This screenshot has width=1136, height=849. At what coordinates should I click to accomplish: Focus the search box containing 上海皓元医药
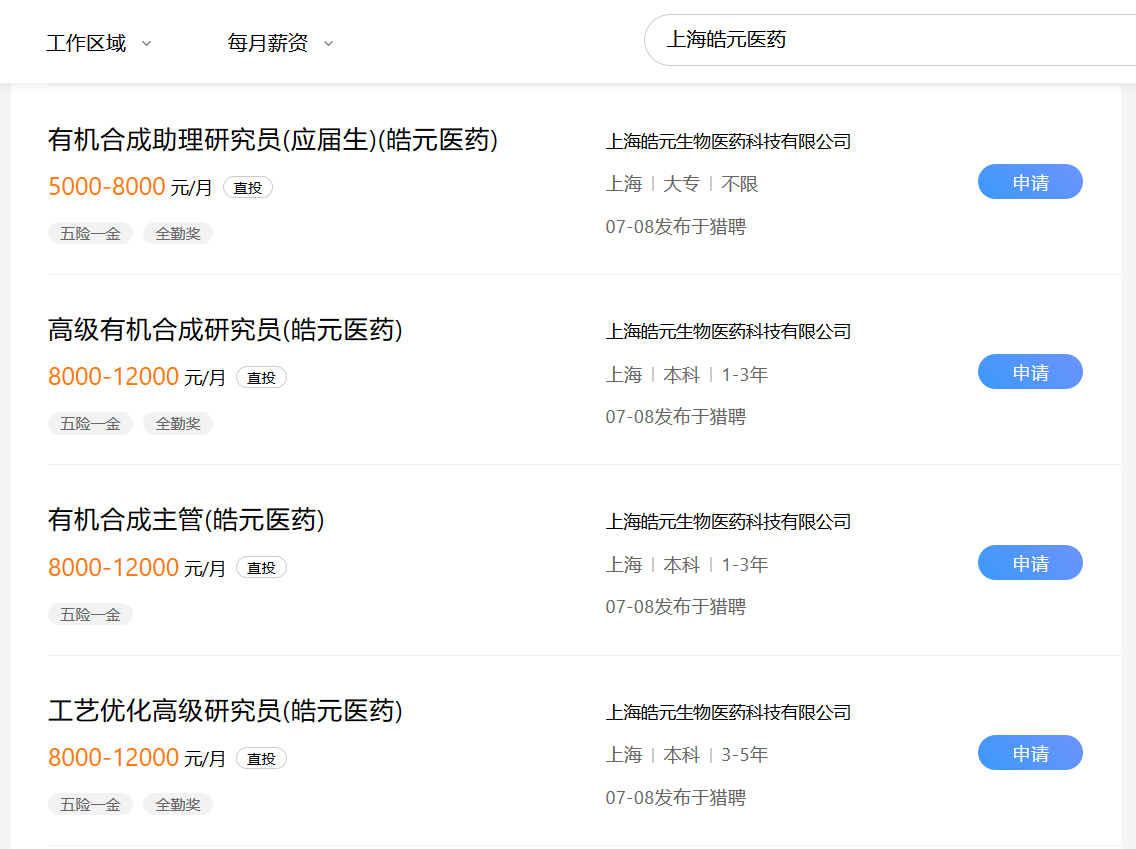(890, 40)
